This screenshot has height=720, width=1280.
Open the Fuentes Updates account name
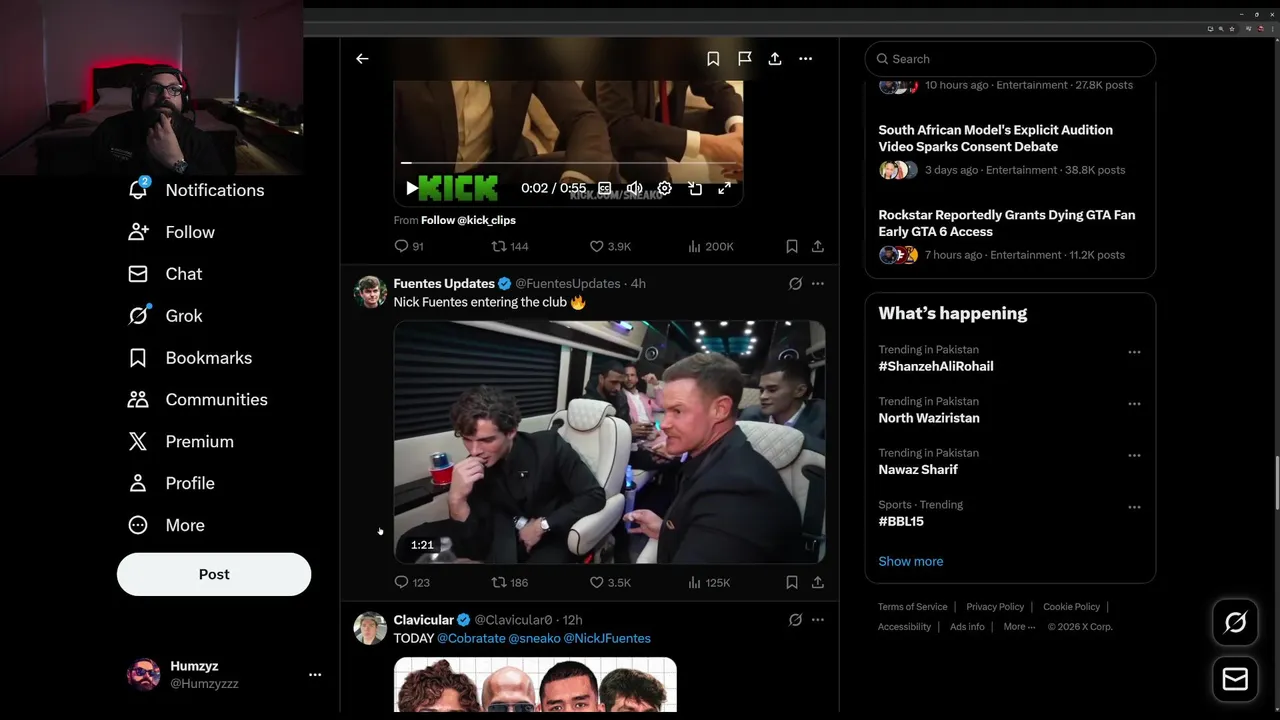point(444,284)
